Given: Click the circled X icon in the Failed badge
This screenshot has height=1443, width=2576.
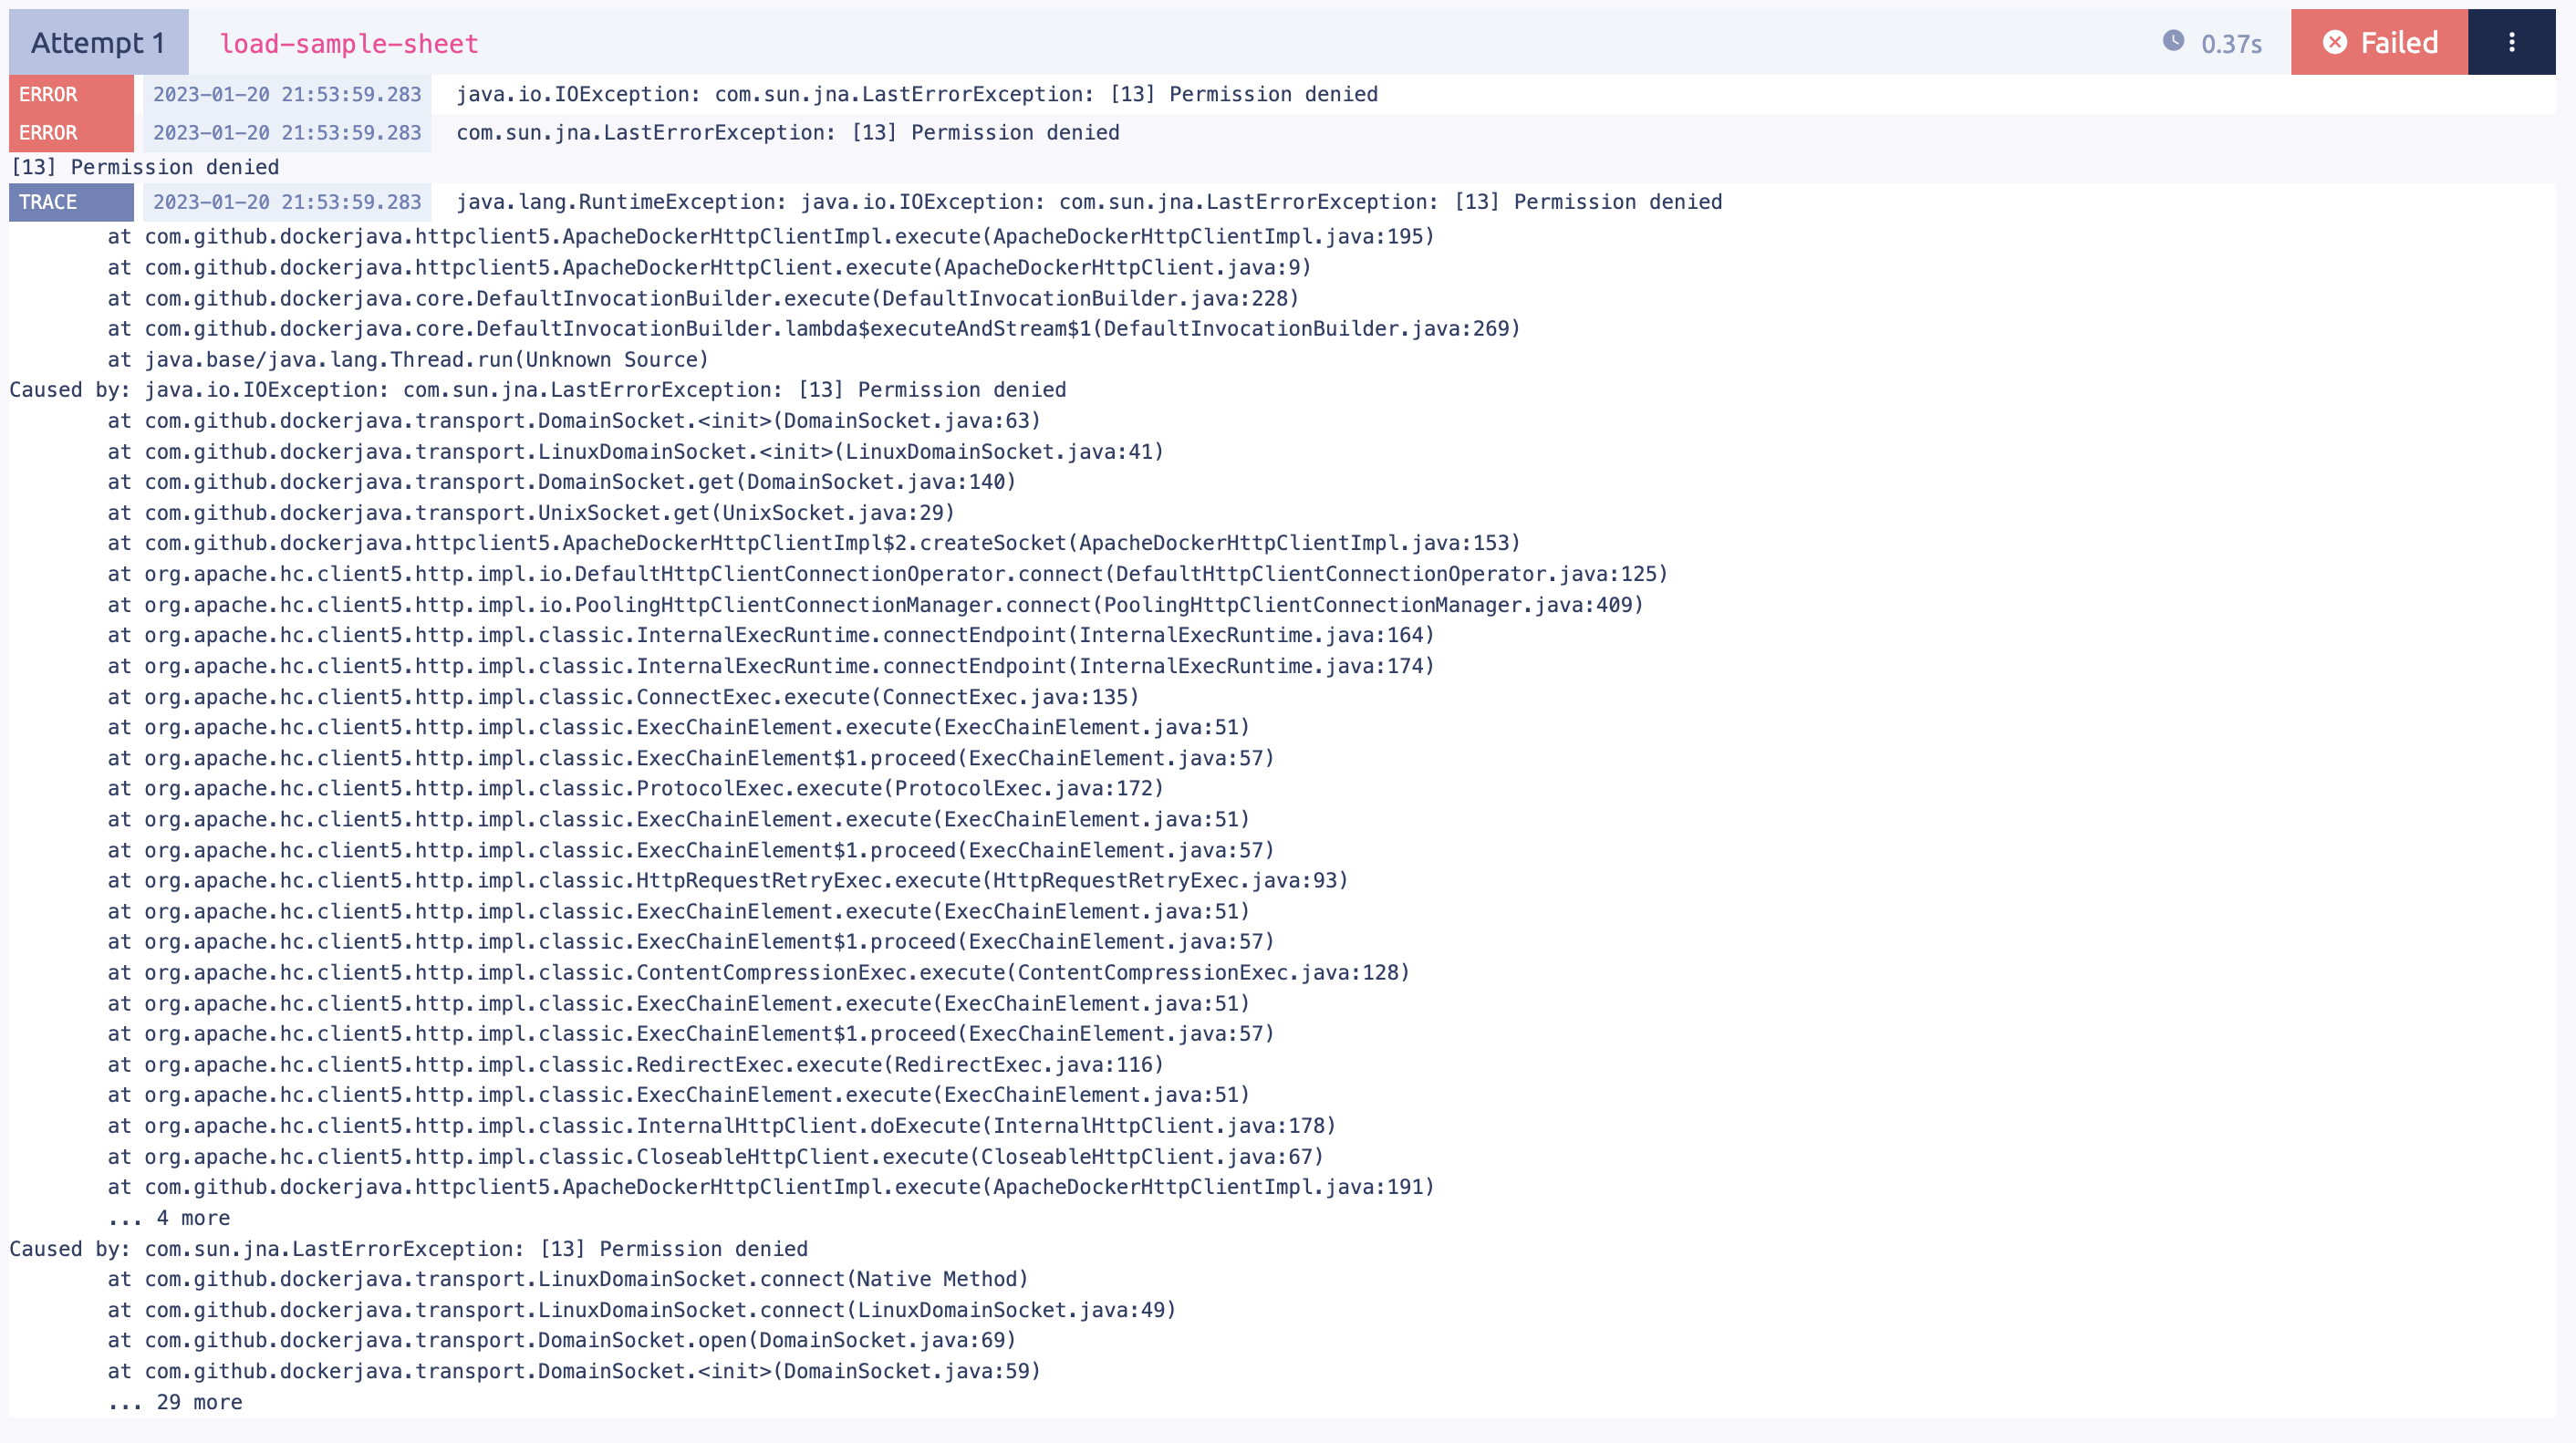Looking at the screenshot, I should [2334, 42].
